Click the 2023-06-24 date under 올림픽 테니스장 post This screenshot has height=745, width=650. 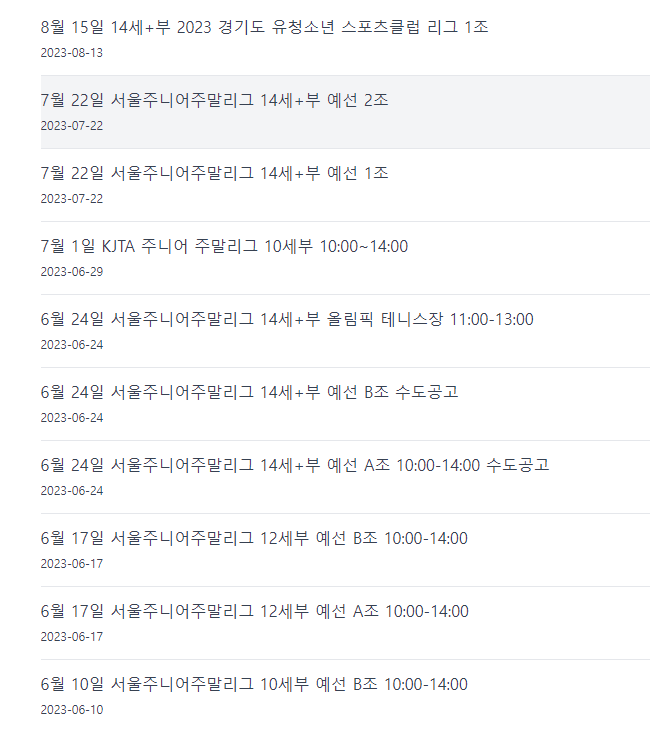point(72,345)
